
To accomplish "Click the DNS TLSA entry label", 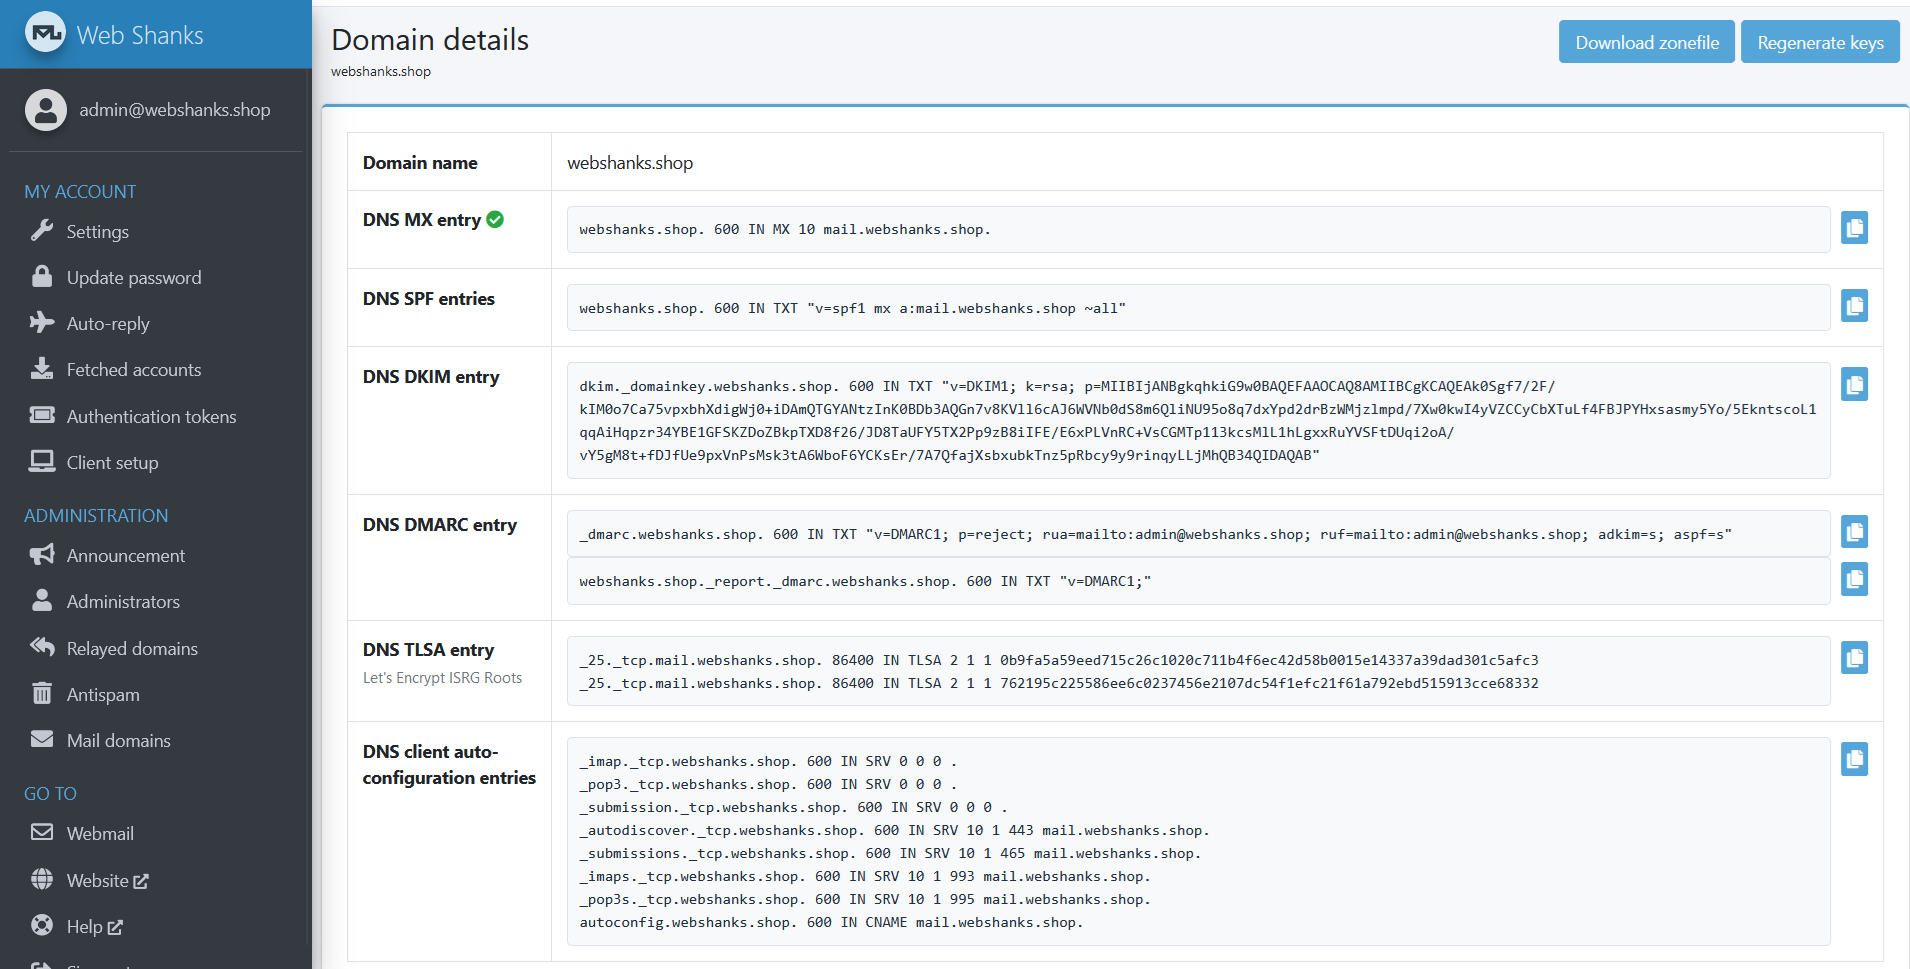I will click(x=428, y=650).
